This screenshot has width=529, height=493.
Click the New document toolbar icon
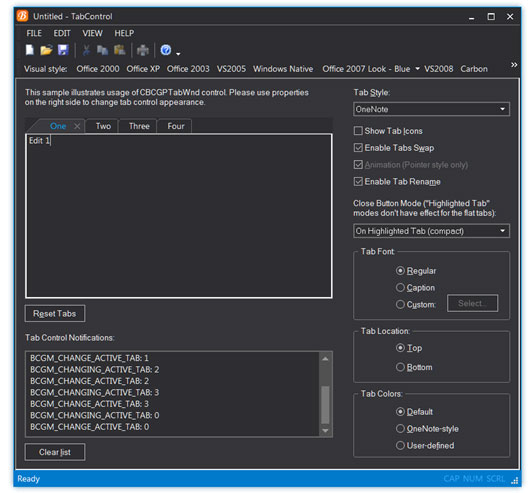pyautogui.click(x=30, y=50)
